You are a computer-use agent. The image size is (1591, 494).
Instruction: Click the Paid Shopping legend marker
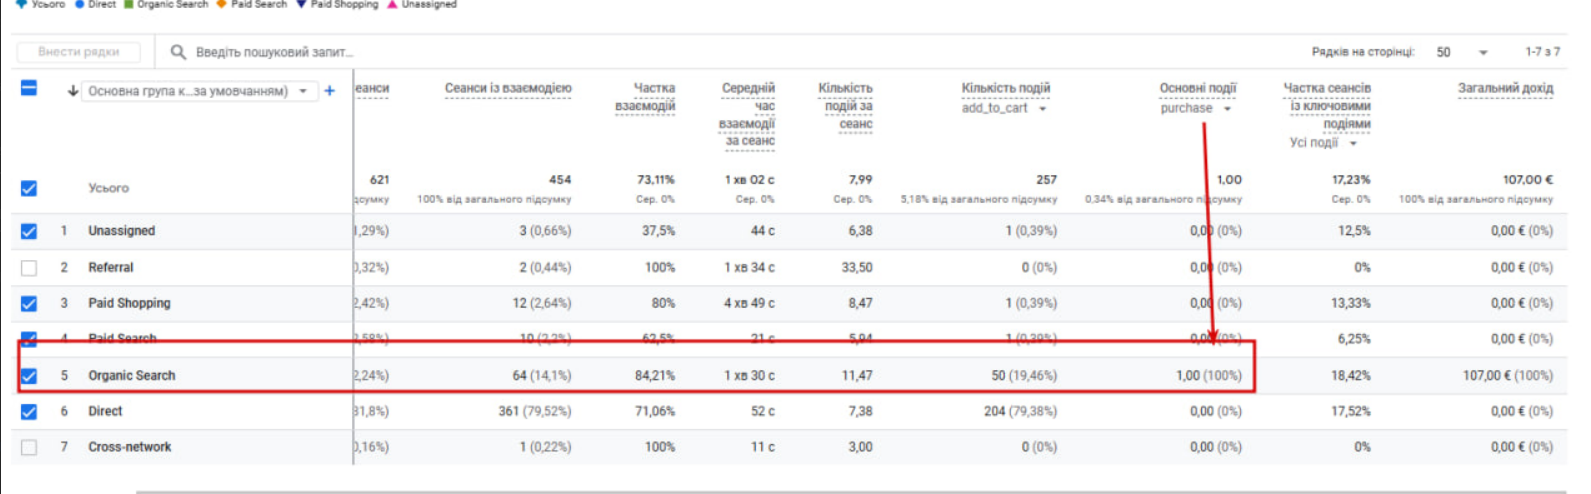coord(301,4)
